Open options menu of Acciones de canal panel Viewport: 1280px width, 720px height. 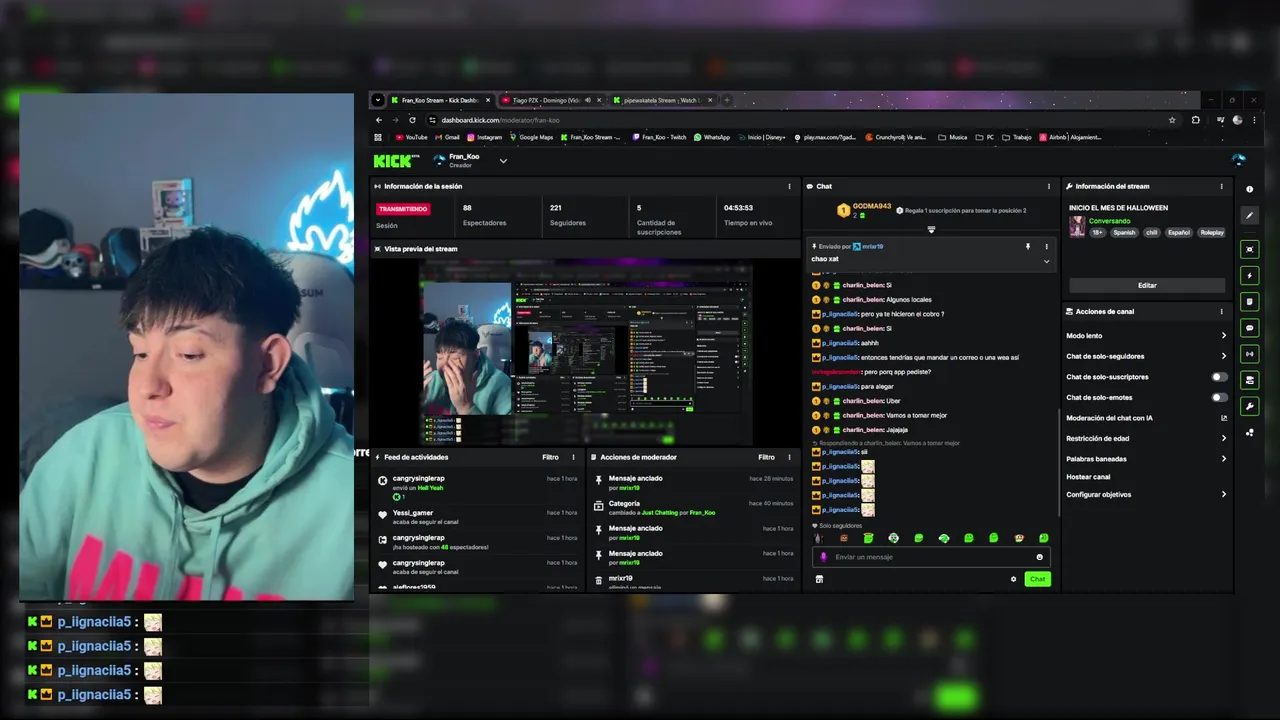(1221, 311)
